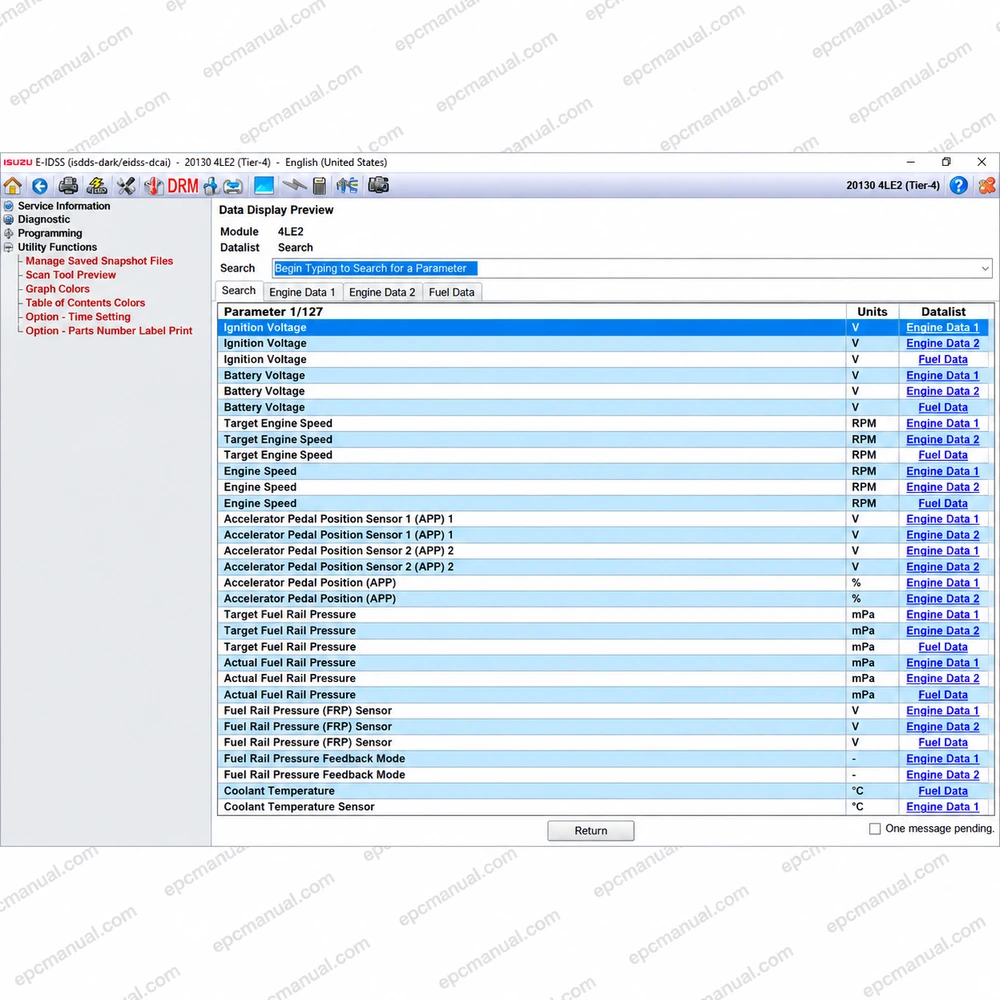
Task: Open Engine Data 2 link for Fuel Rail Pressure Feedback Mode
Action: point(943,775)
